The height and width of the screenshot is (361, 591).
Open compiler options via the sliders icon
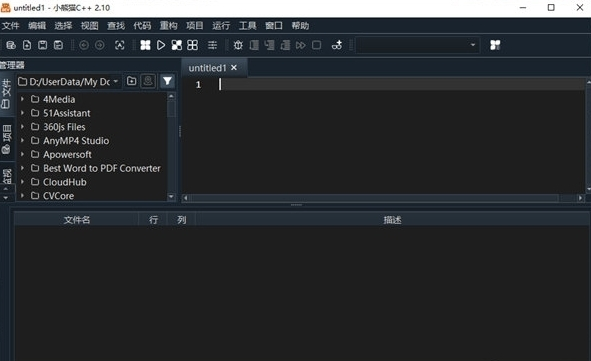click(x=212, y=45)
